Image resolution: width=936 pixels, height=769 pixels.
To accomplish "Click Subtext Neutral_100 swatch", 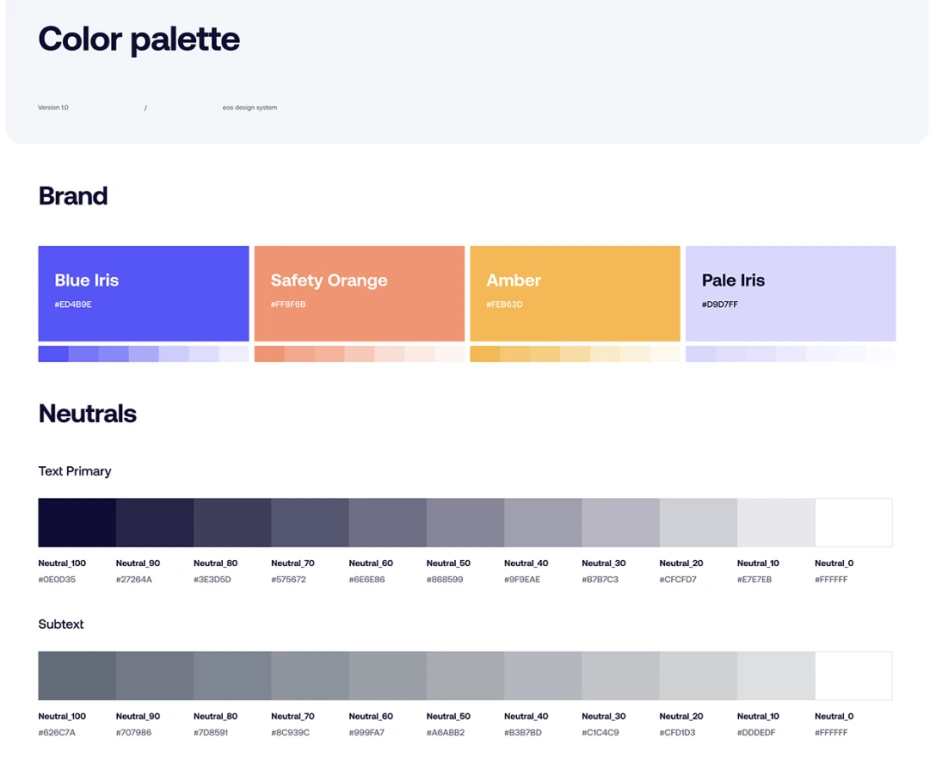I will pyautogui.click(x=77, y=676).
